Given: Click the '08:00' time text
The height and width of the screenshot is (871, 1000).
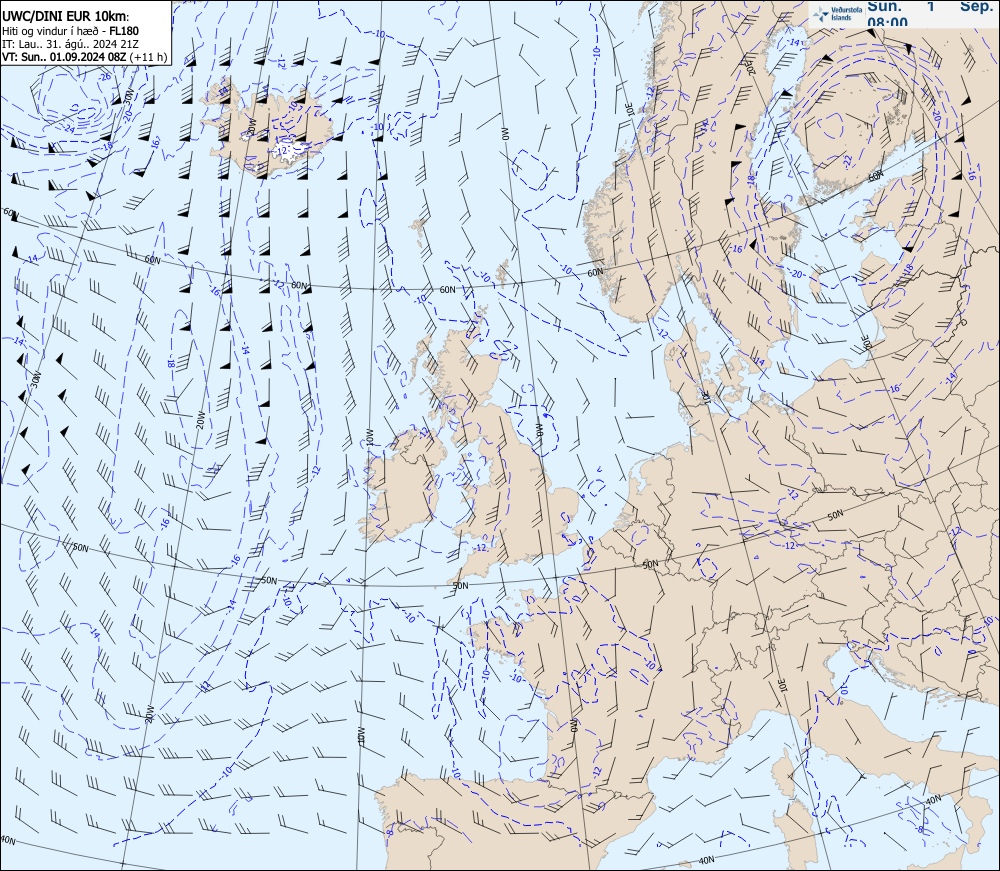Looking at the screenshot, I should click(x=888, y=22).
